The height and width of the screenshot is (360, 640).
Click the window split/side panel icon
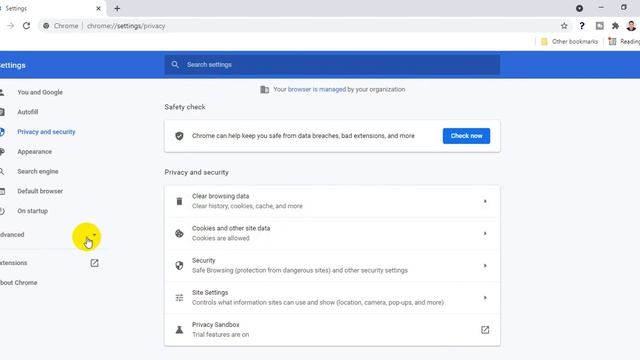click(x=599, y=26)
